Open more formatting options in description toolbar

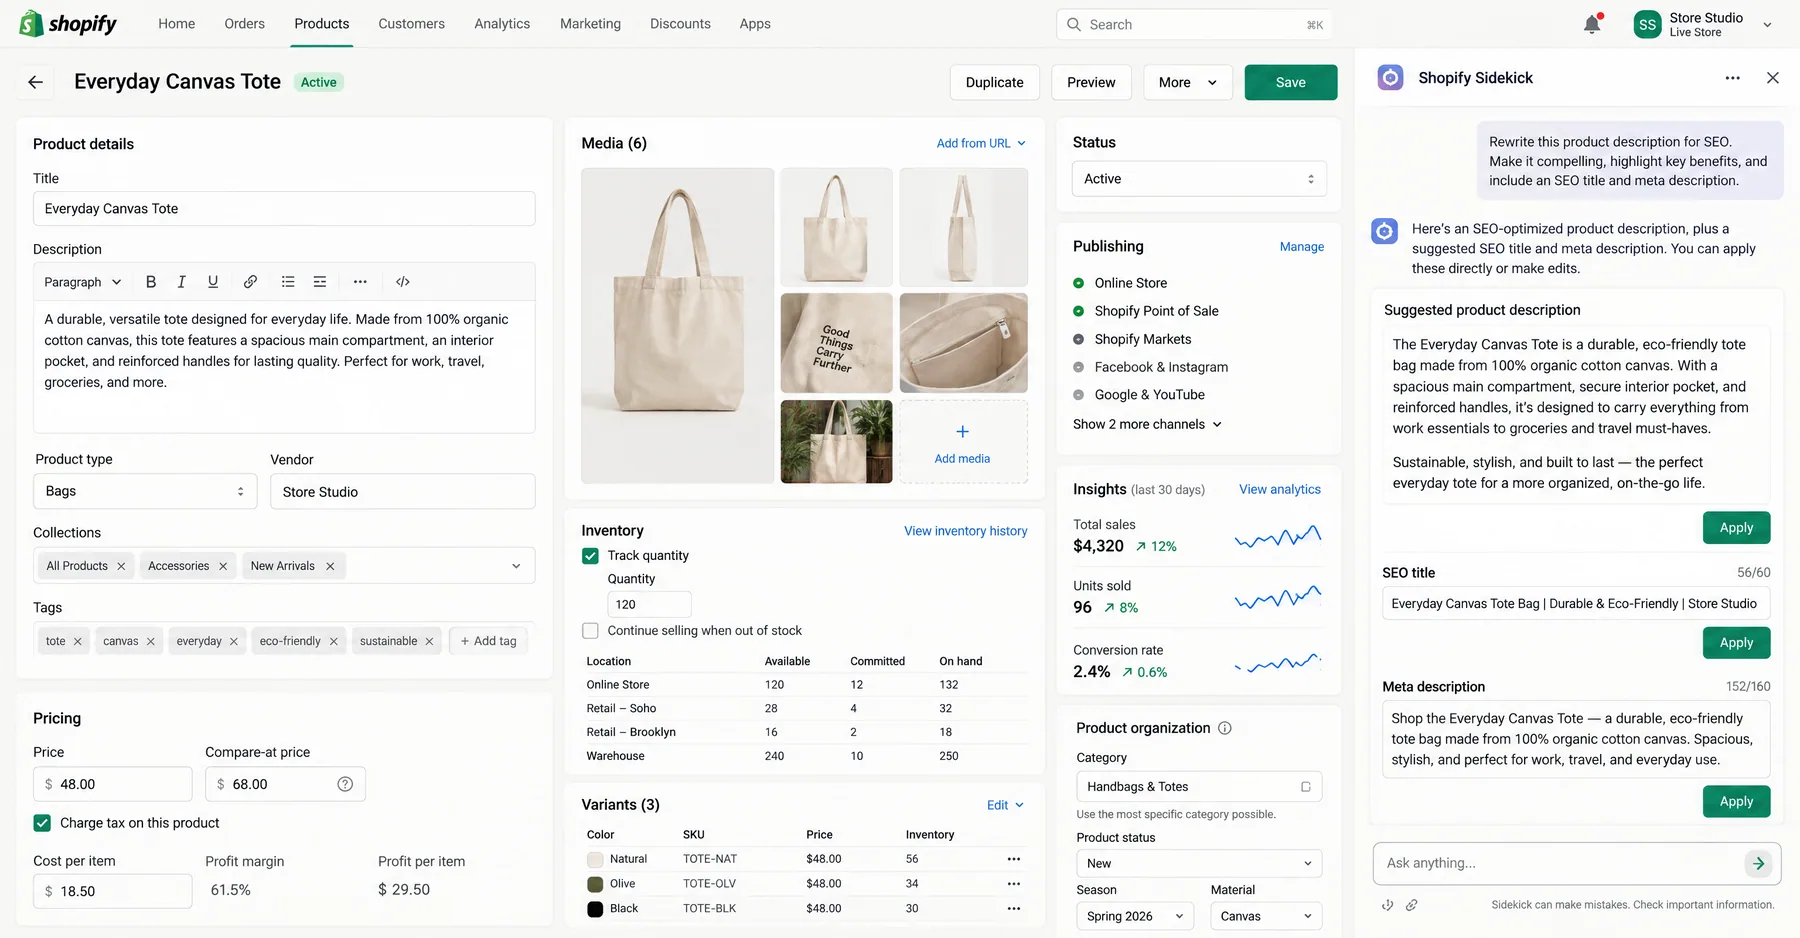point(360,282)
